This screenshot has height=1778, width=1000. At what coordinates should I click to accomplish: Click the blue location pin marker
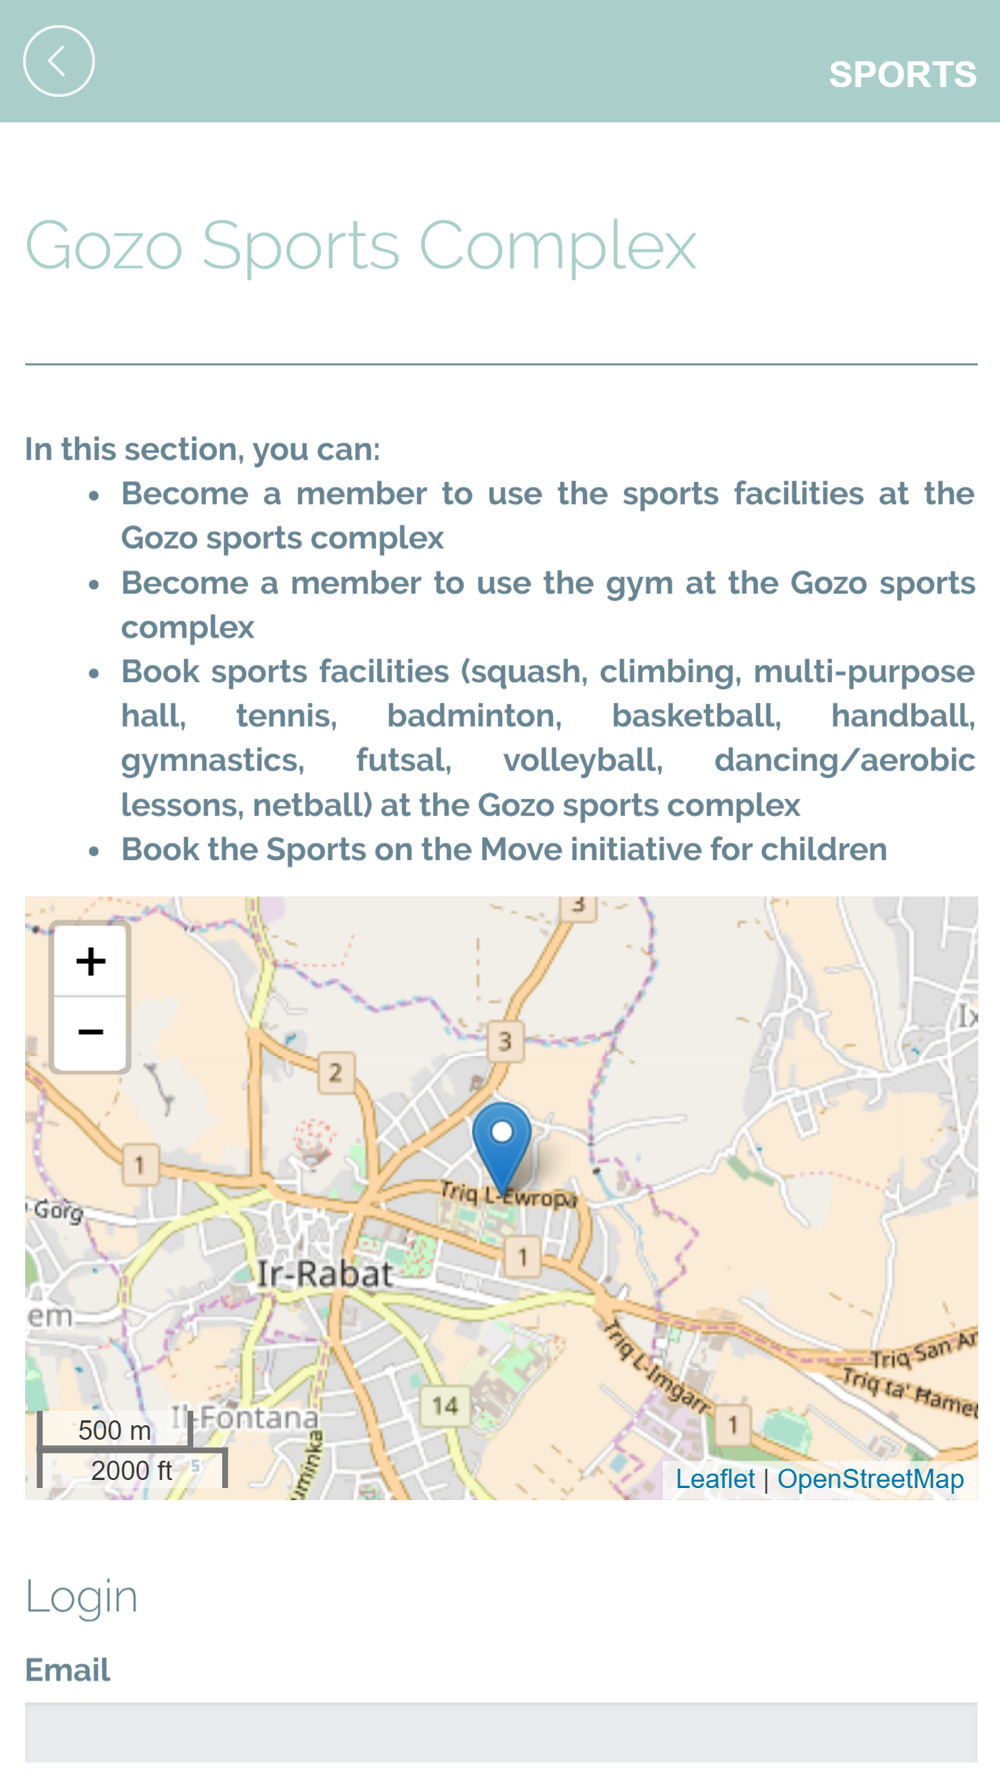tap(502, 1147)
